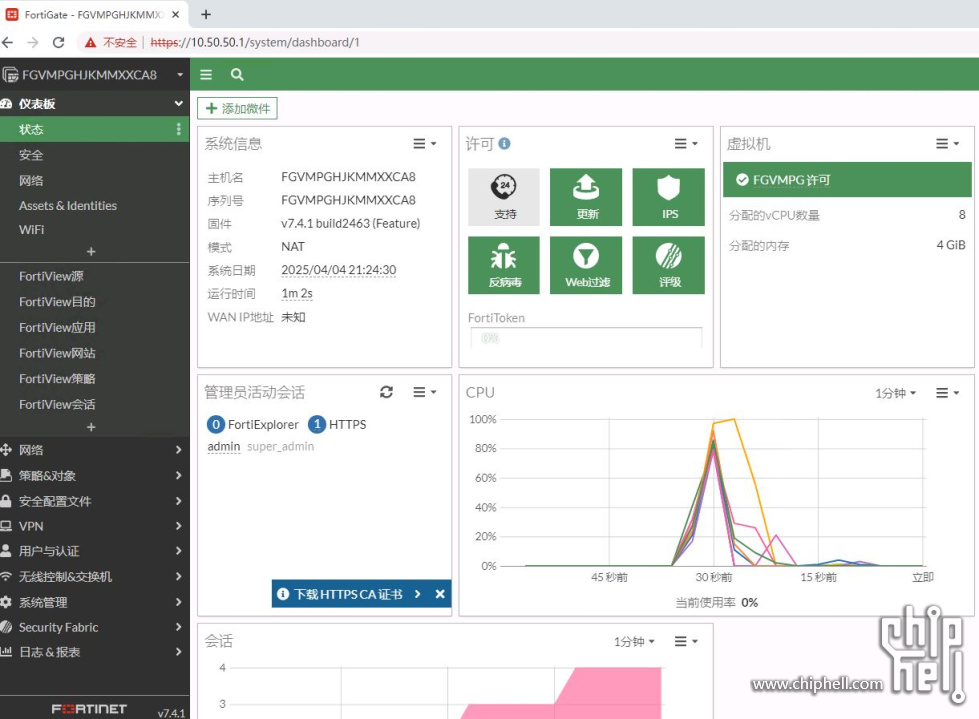This screenshot has height=719, width=979.
Task: Open a new browser tab
Action: 206,14
